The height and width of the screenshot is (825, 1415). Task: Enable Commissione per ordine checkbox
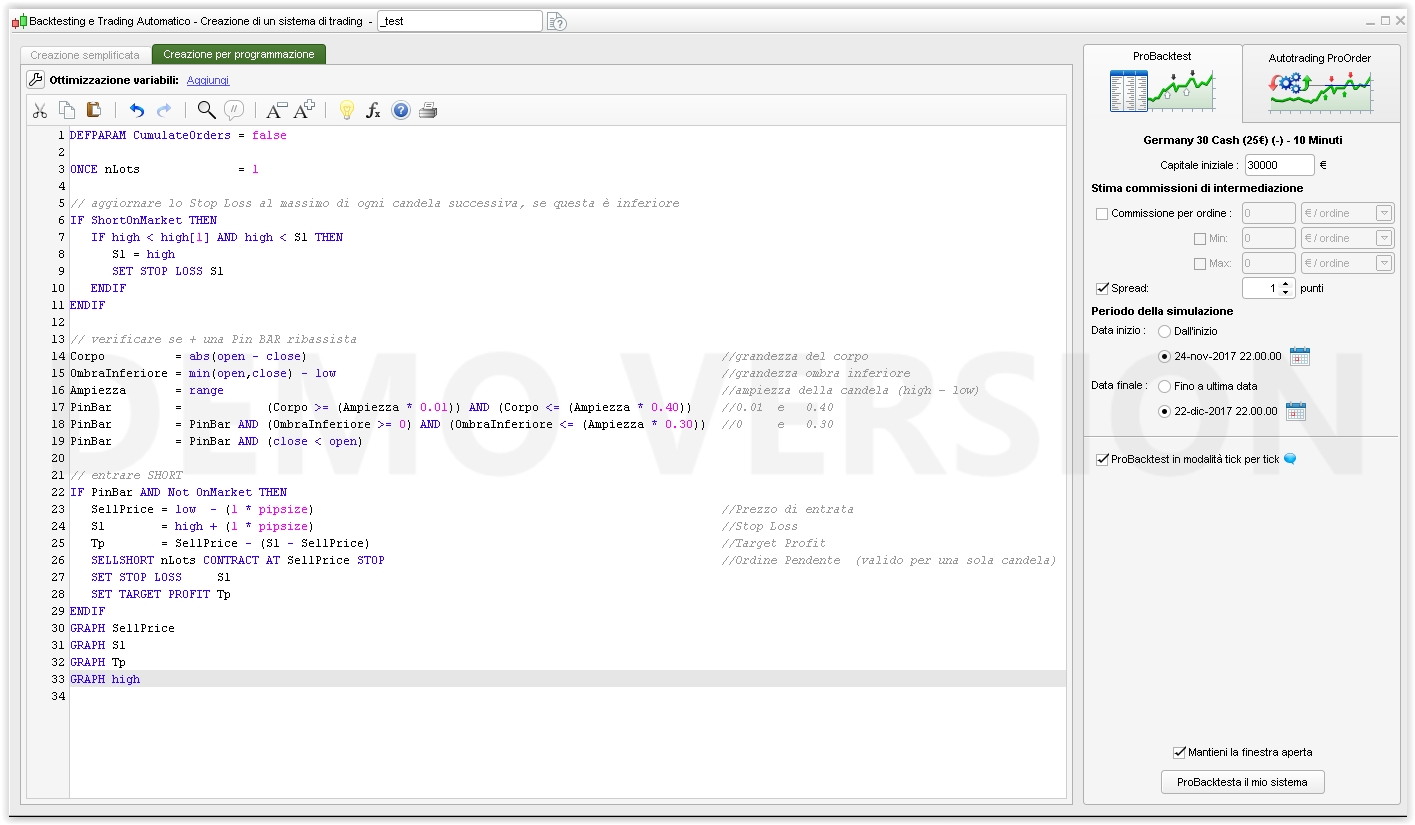pos(1102,214)
